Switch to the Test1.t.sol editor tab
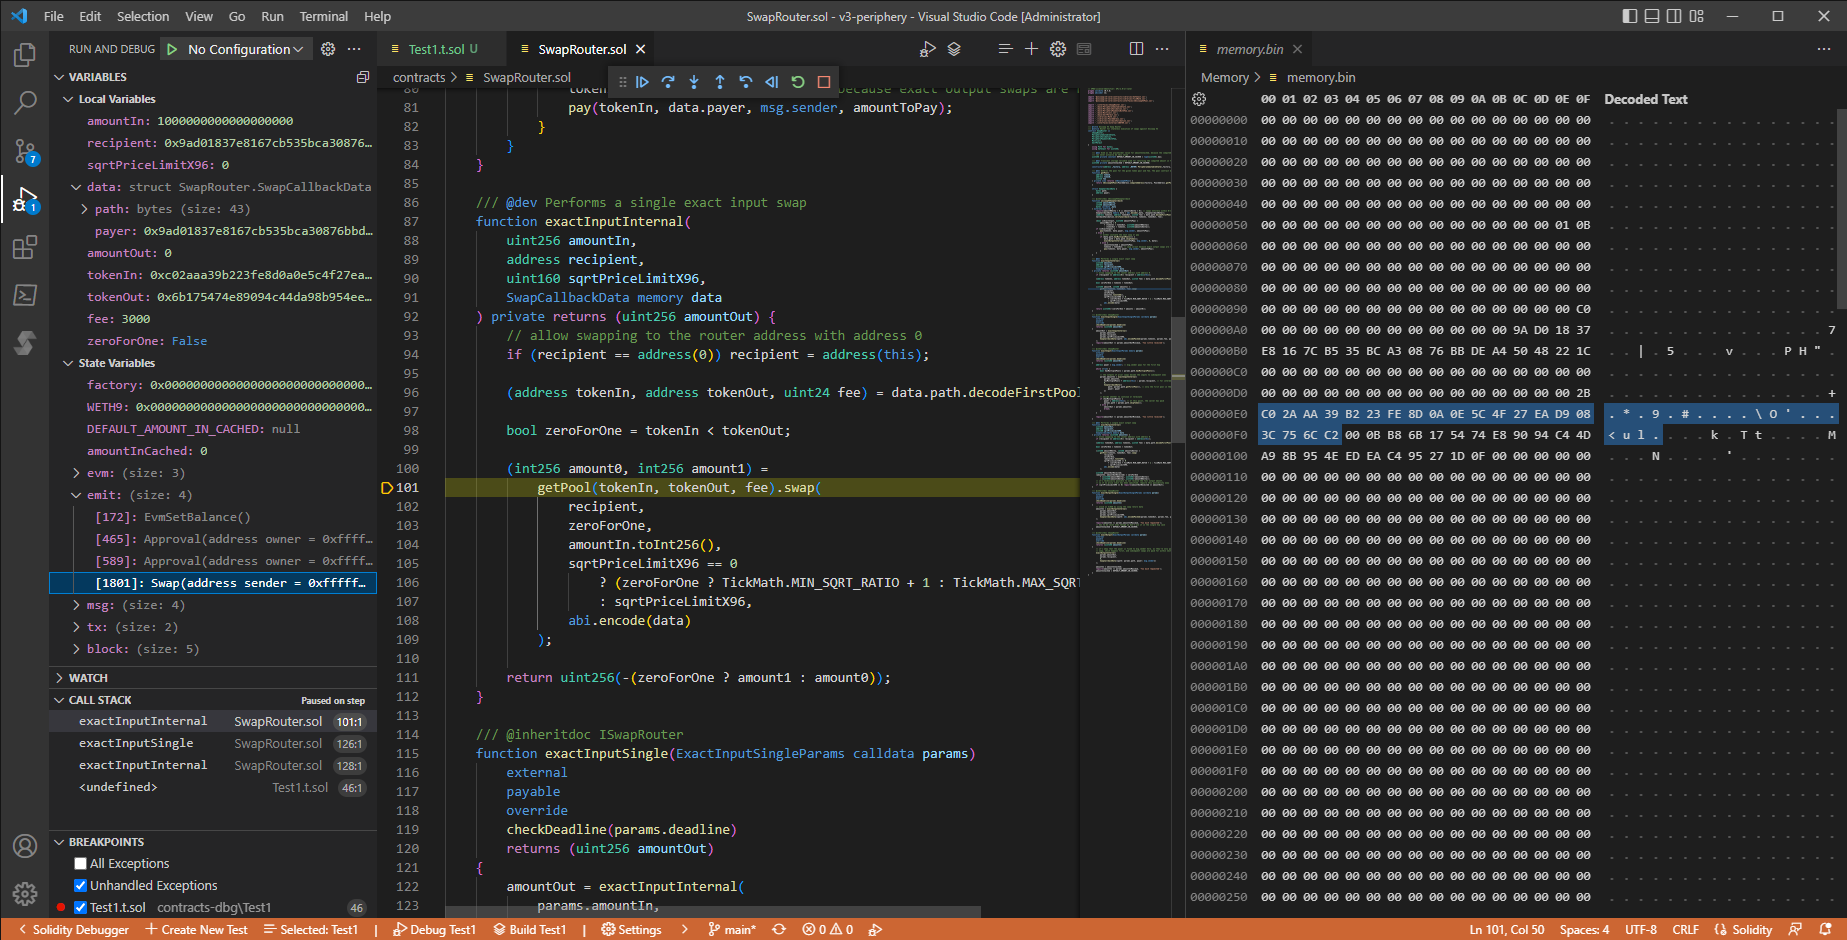1847x940 pixels. [x=436, y=49]
